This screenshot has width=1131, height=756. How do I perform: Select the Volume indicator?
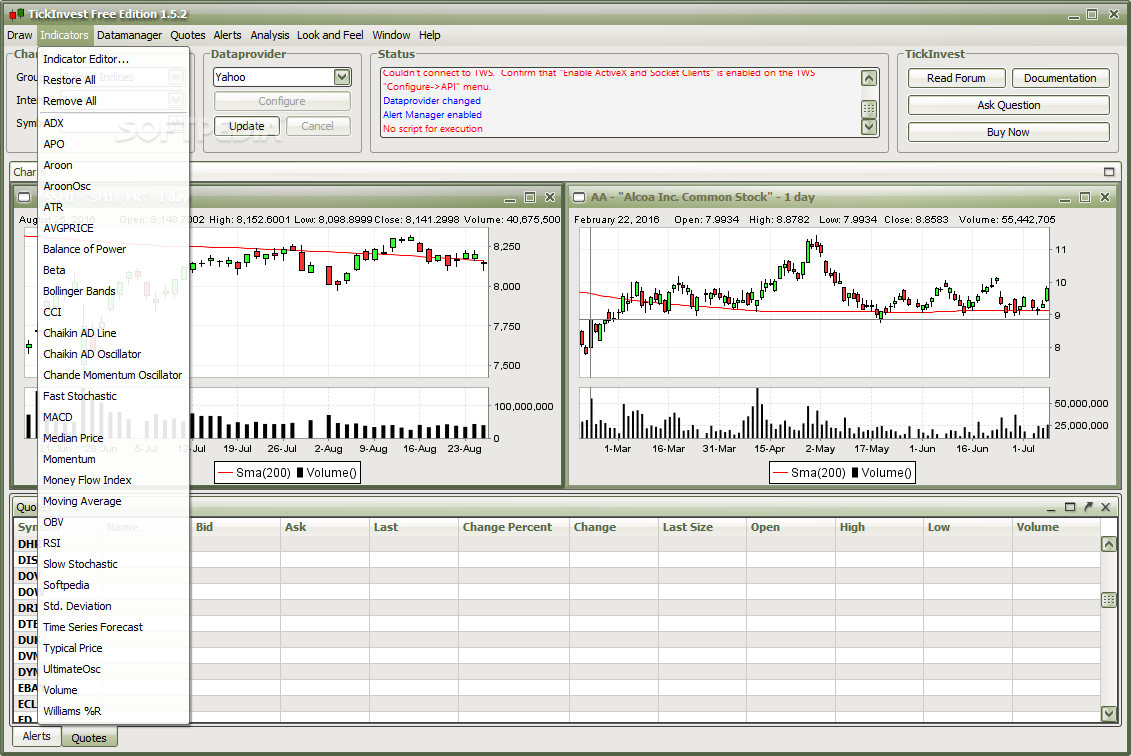[x=114, y=690]
